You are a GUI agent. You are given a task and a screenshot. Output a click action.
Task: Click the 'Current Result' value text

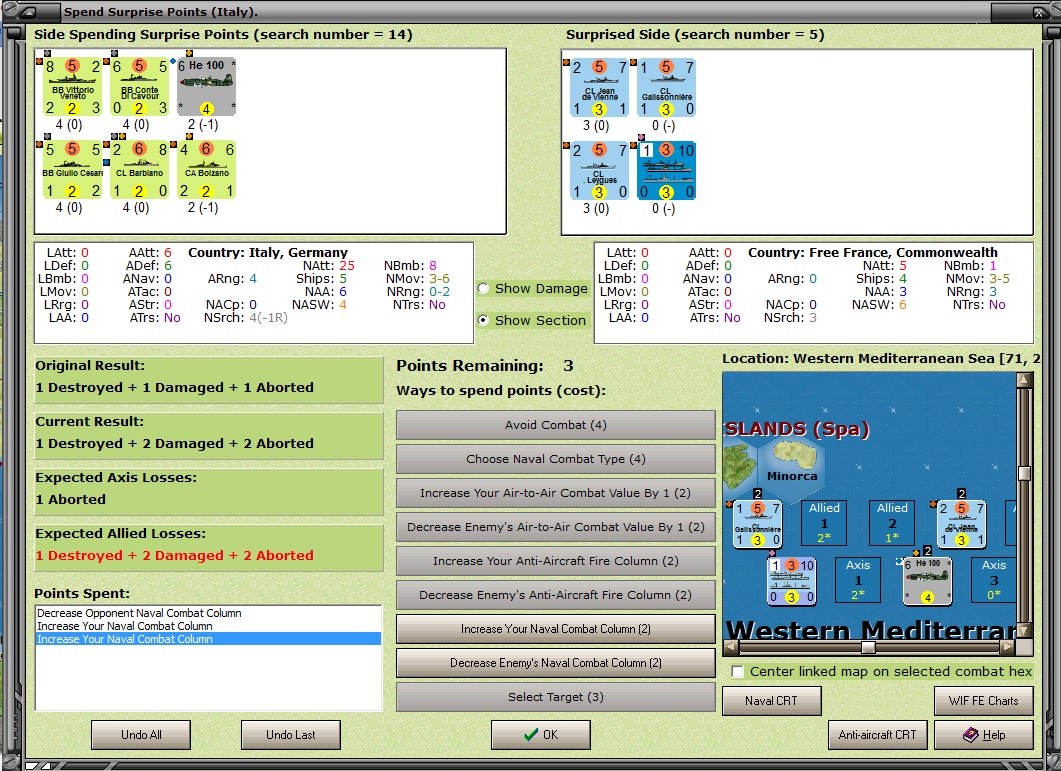tap(175, 444)
